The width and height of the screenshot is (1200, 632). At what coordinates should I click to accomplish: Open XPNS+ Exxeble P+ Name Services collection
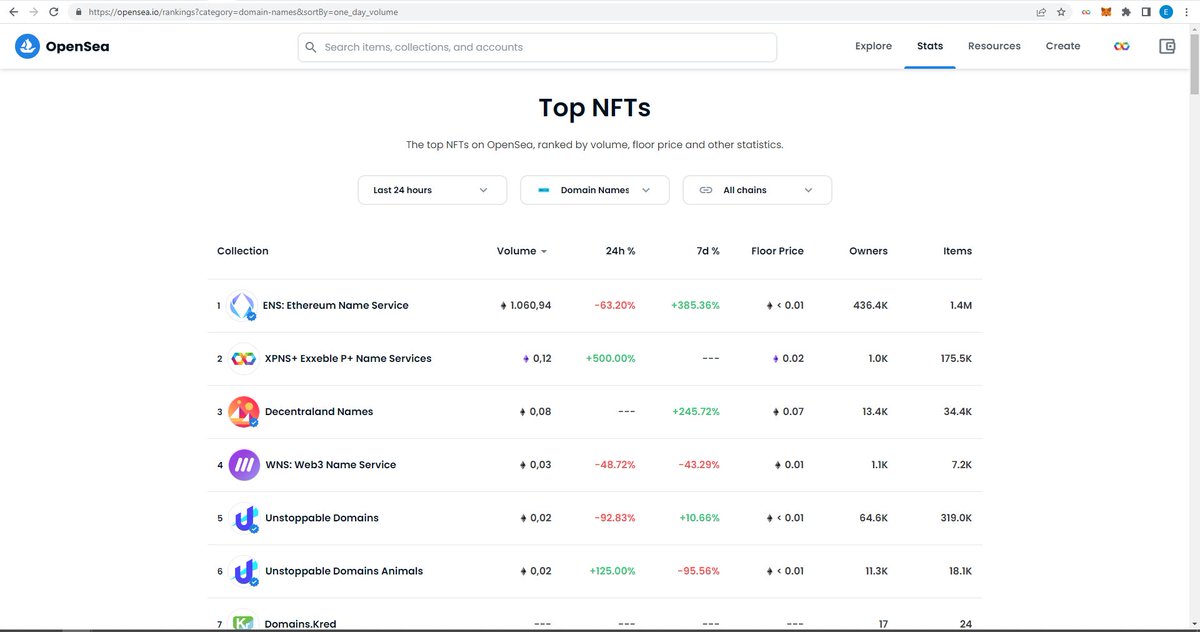tap(348, 358)
